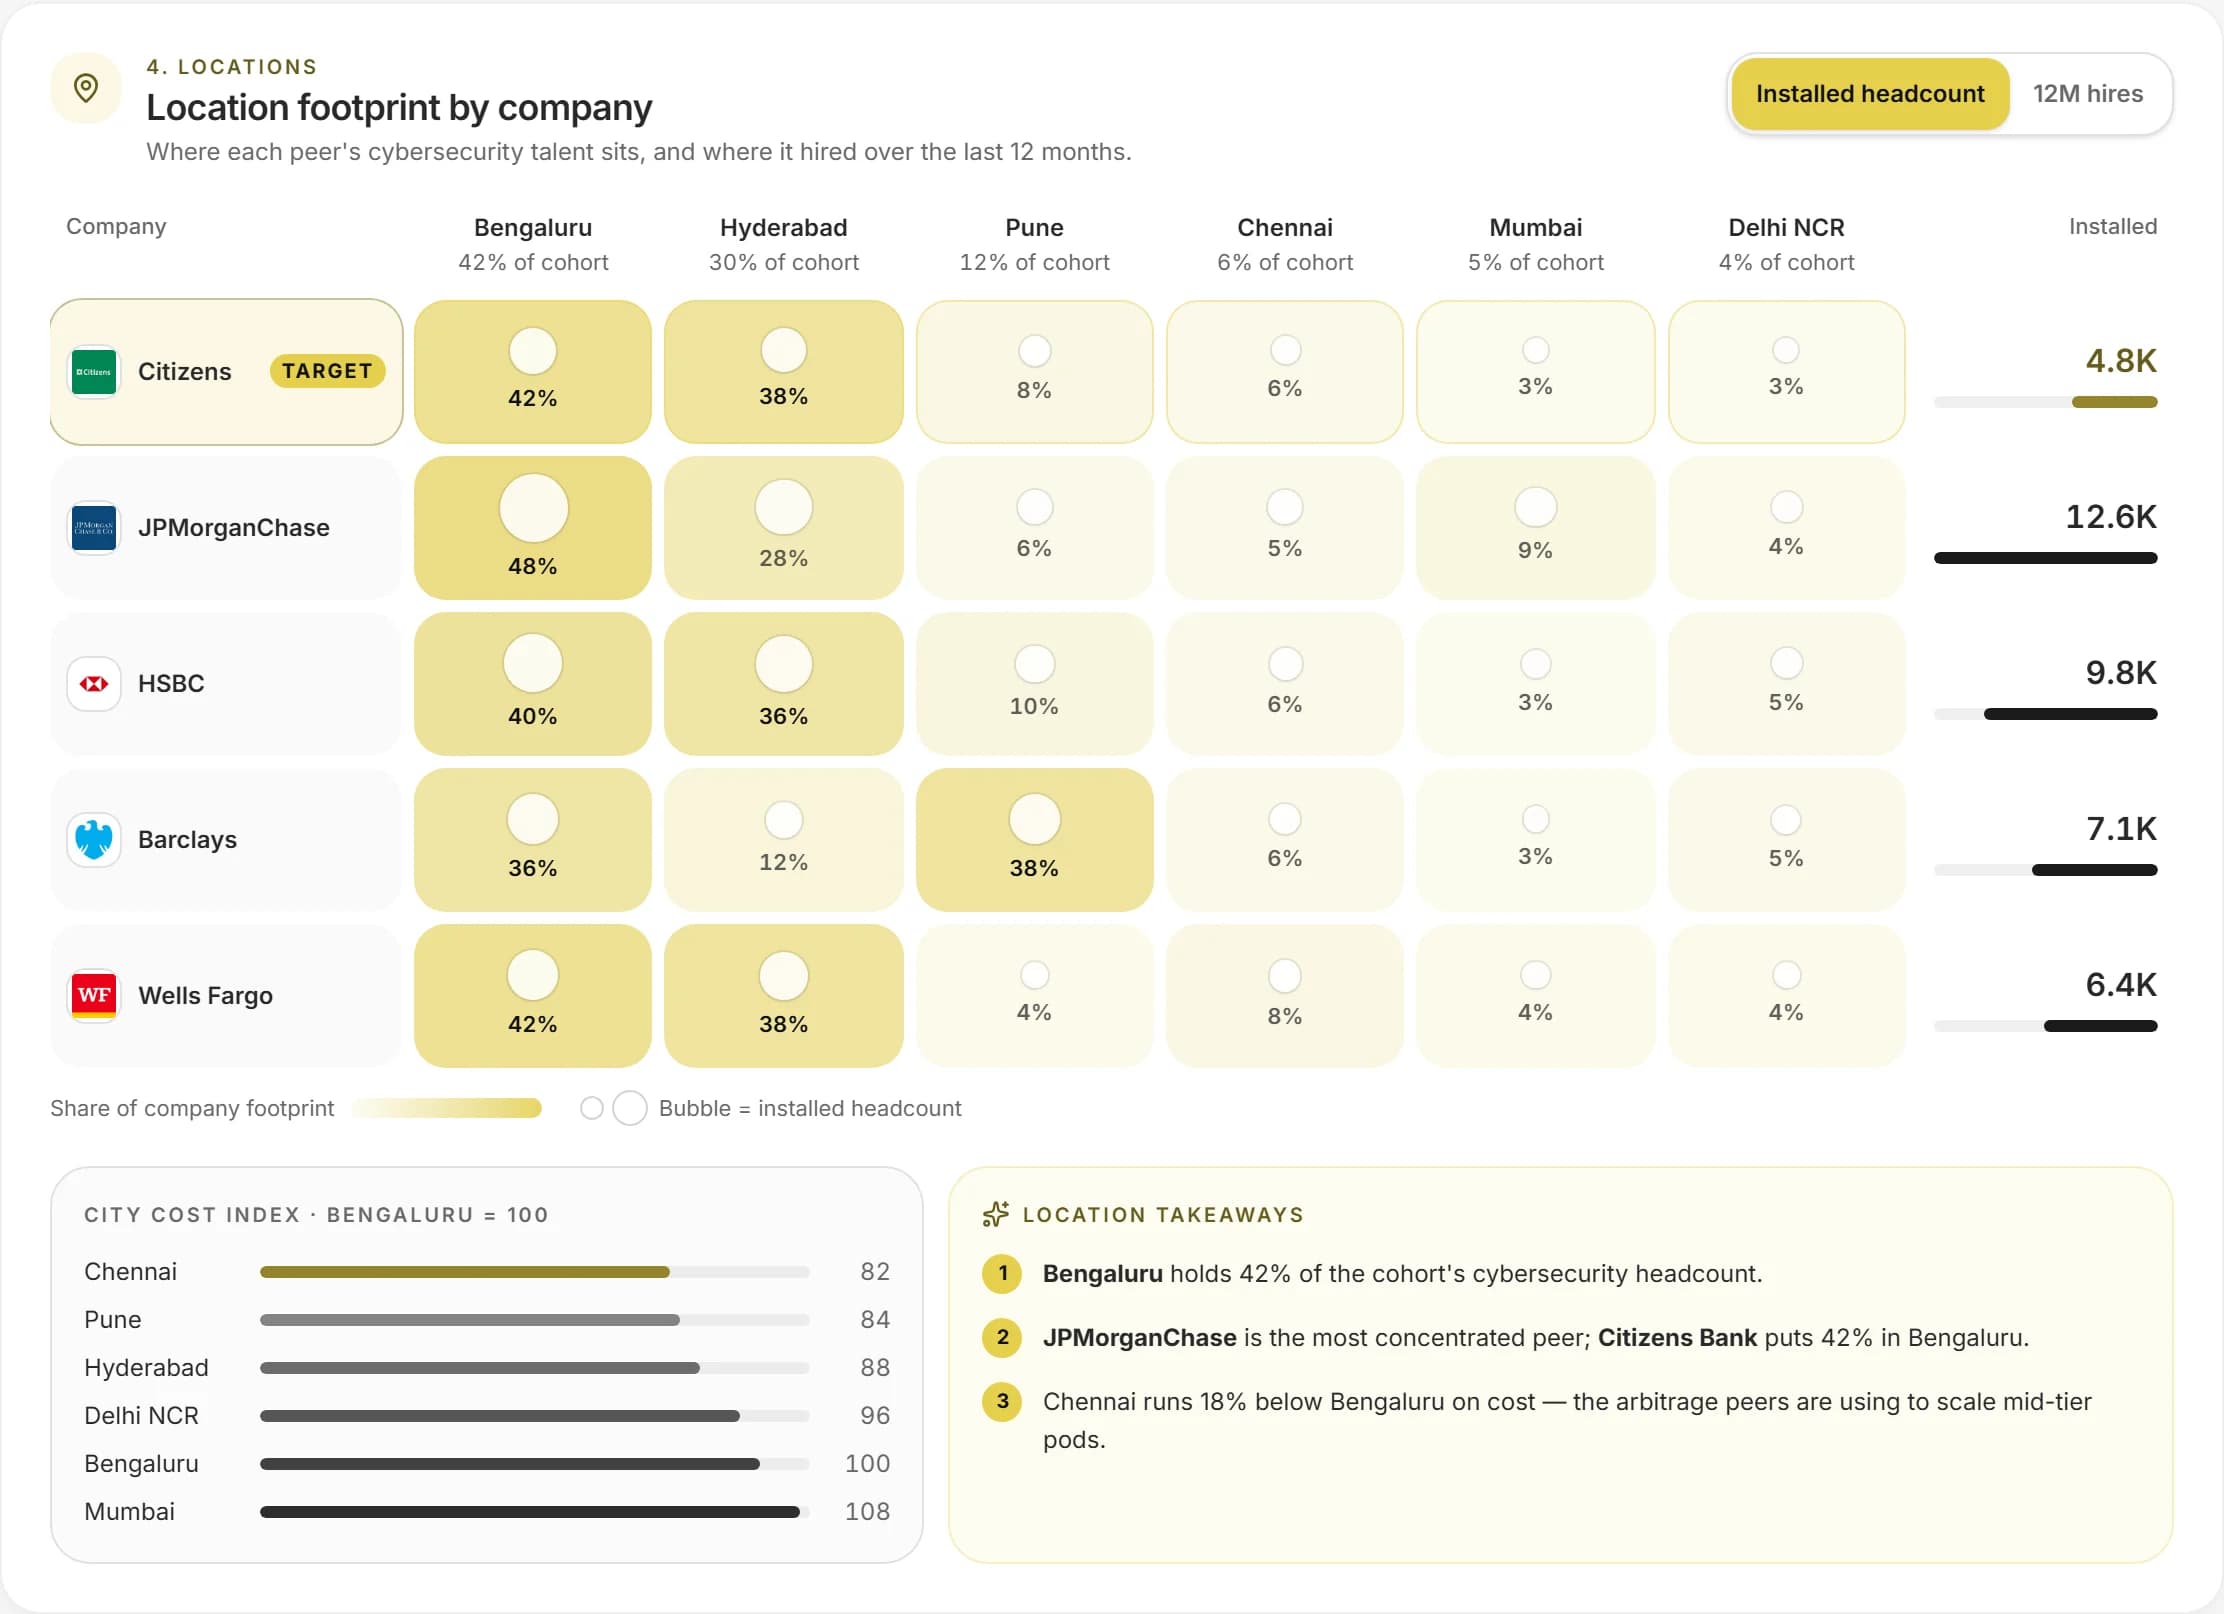Select JPMorganChase Bengaluru 48% cell
The width and height of the screenshot is (2224, 1614).
coord(533,528)
